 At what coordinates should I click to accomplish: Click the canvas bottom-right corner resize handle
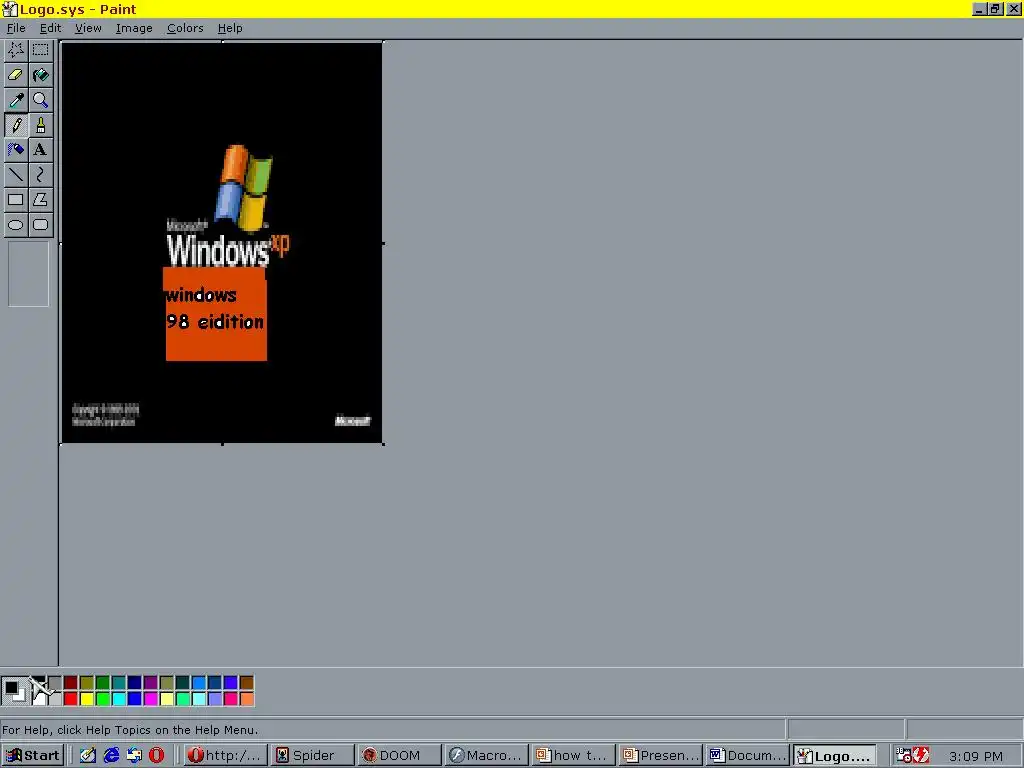click(383, 444)
